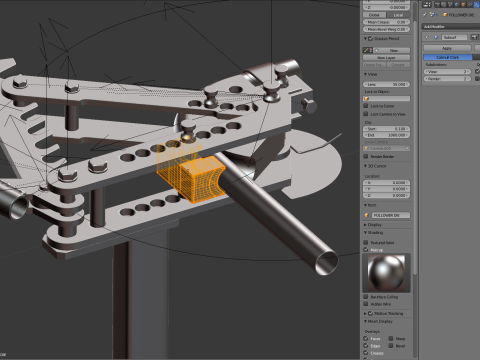Click the item name field FOLLOWER DIE
The image size is (480, 360).
point(390,215)
